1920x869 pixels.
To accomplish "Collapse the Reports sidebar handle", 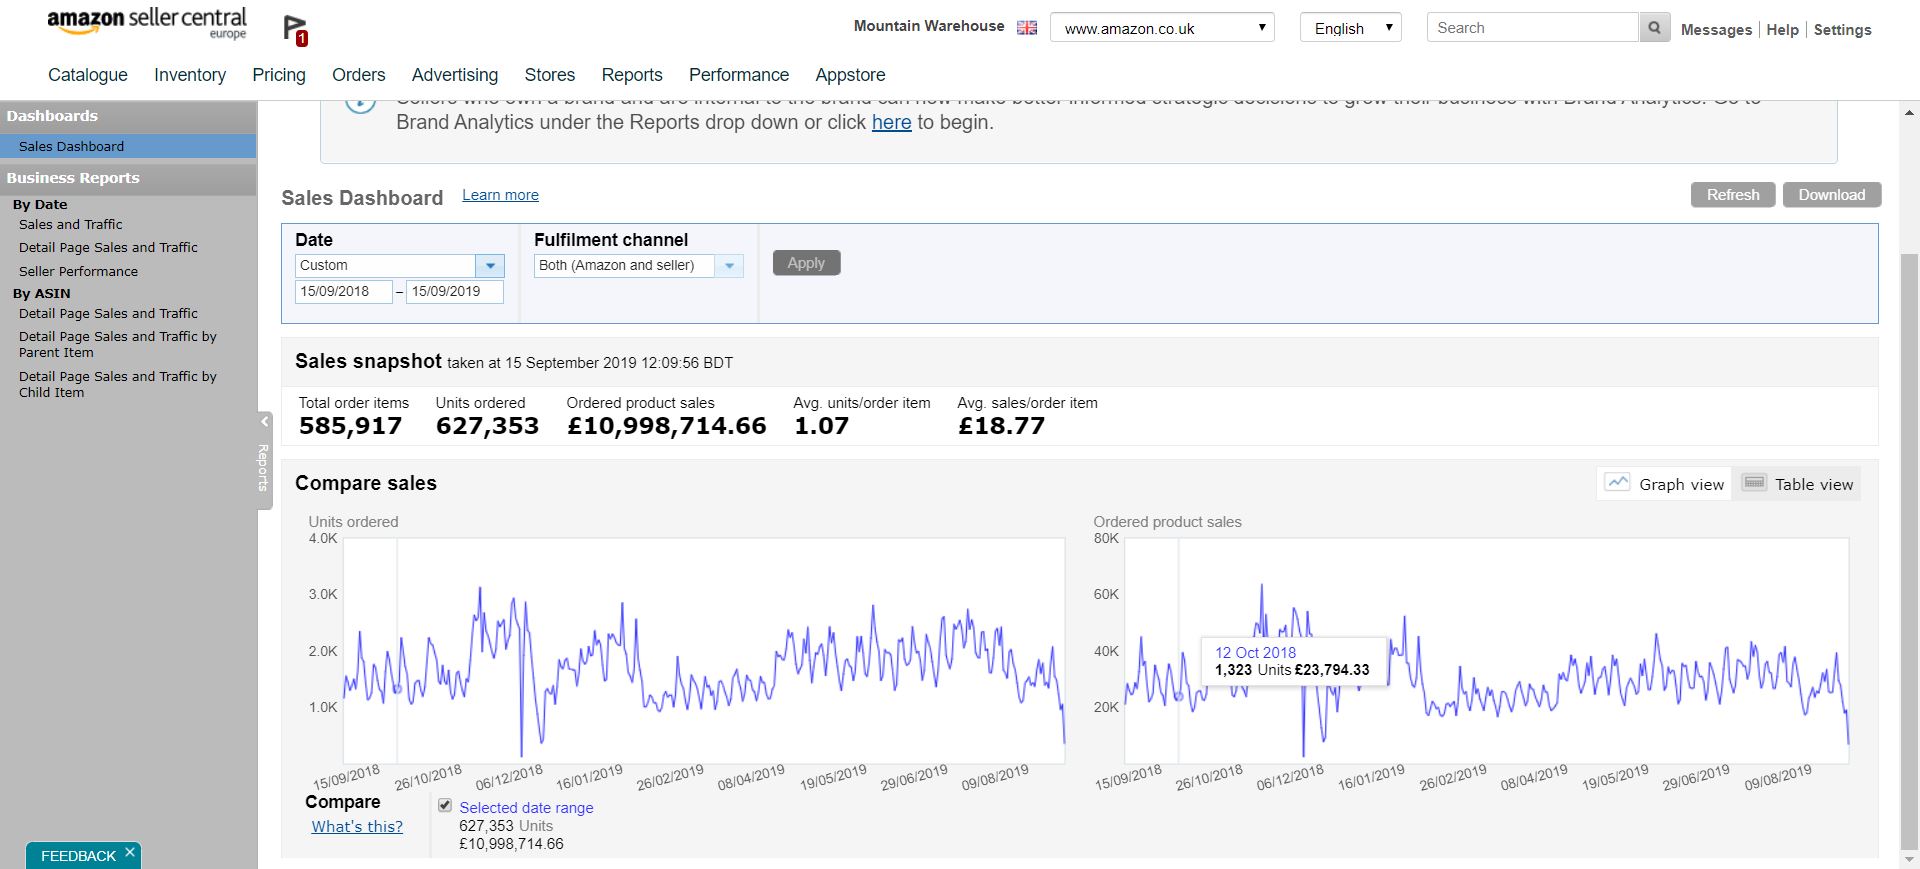I will 264,460.
